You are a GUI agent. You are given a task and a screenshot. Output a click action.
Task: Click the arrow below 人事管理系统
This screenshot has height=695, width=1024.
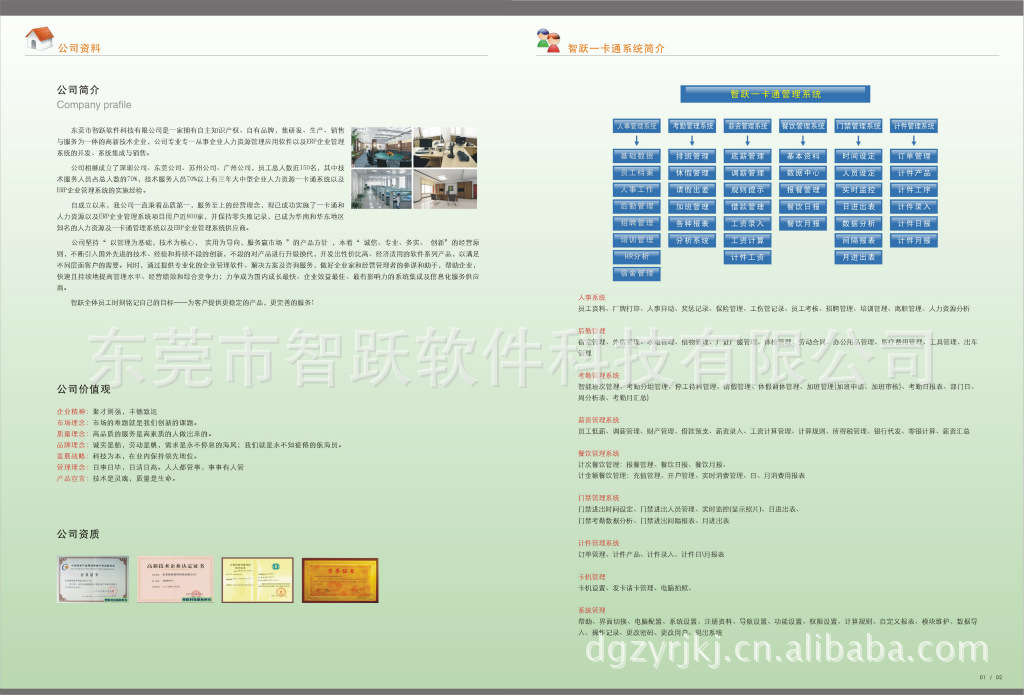coord(636,141)
